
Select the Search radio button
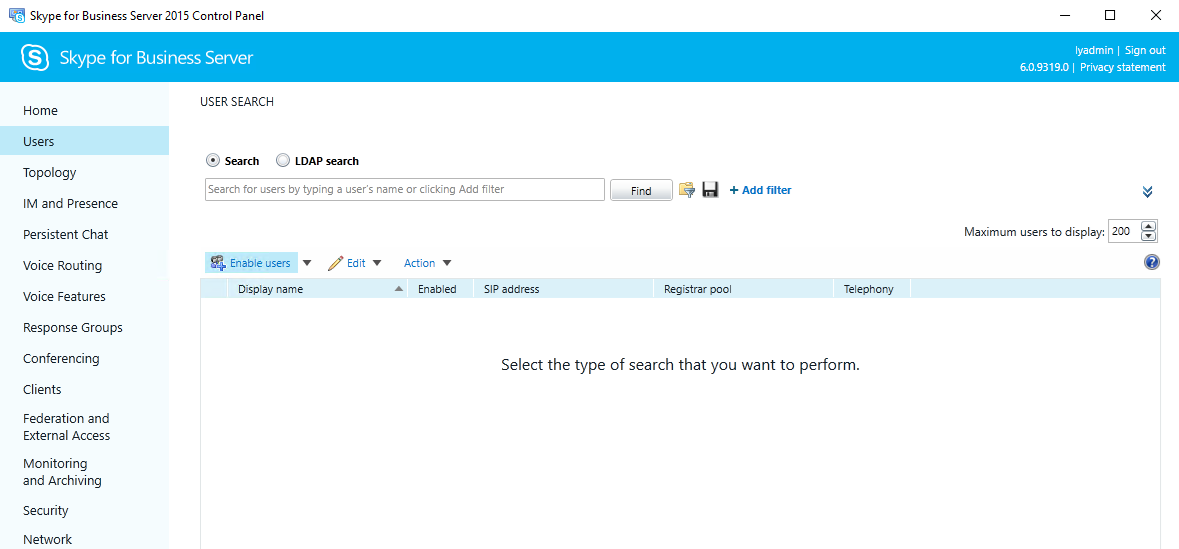213,160
